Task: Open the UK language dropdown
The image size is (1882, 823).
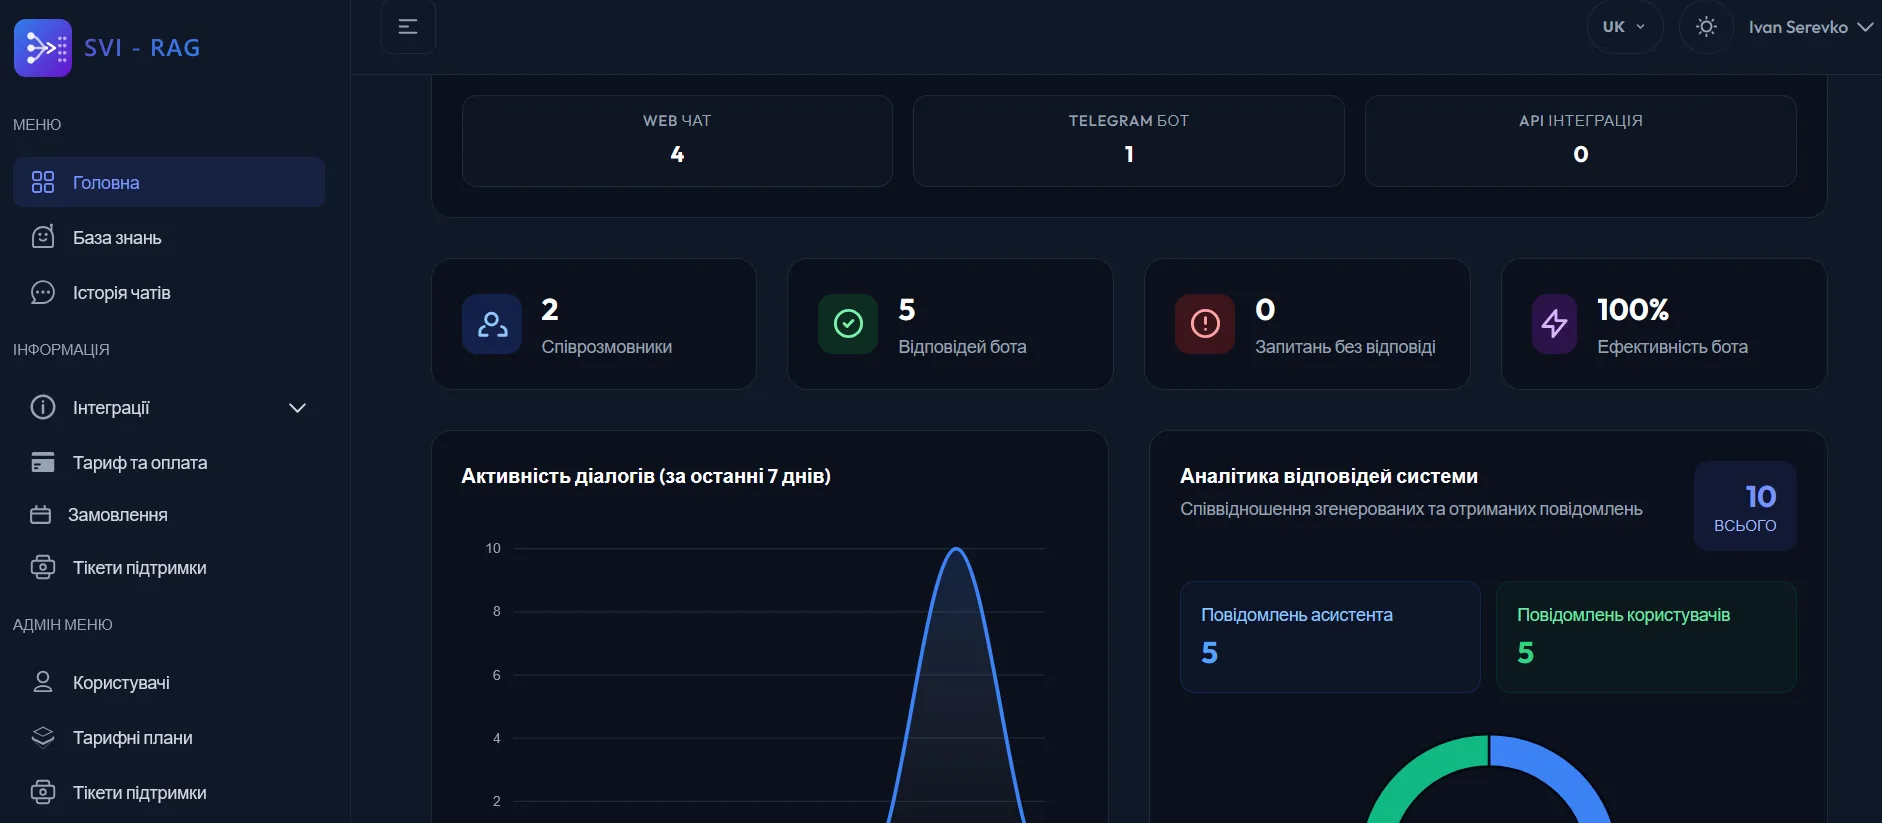Action: [1624, 27]
